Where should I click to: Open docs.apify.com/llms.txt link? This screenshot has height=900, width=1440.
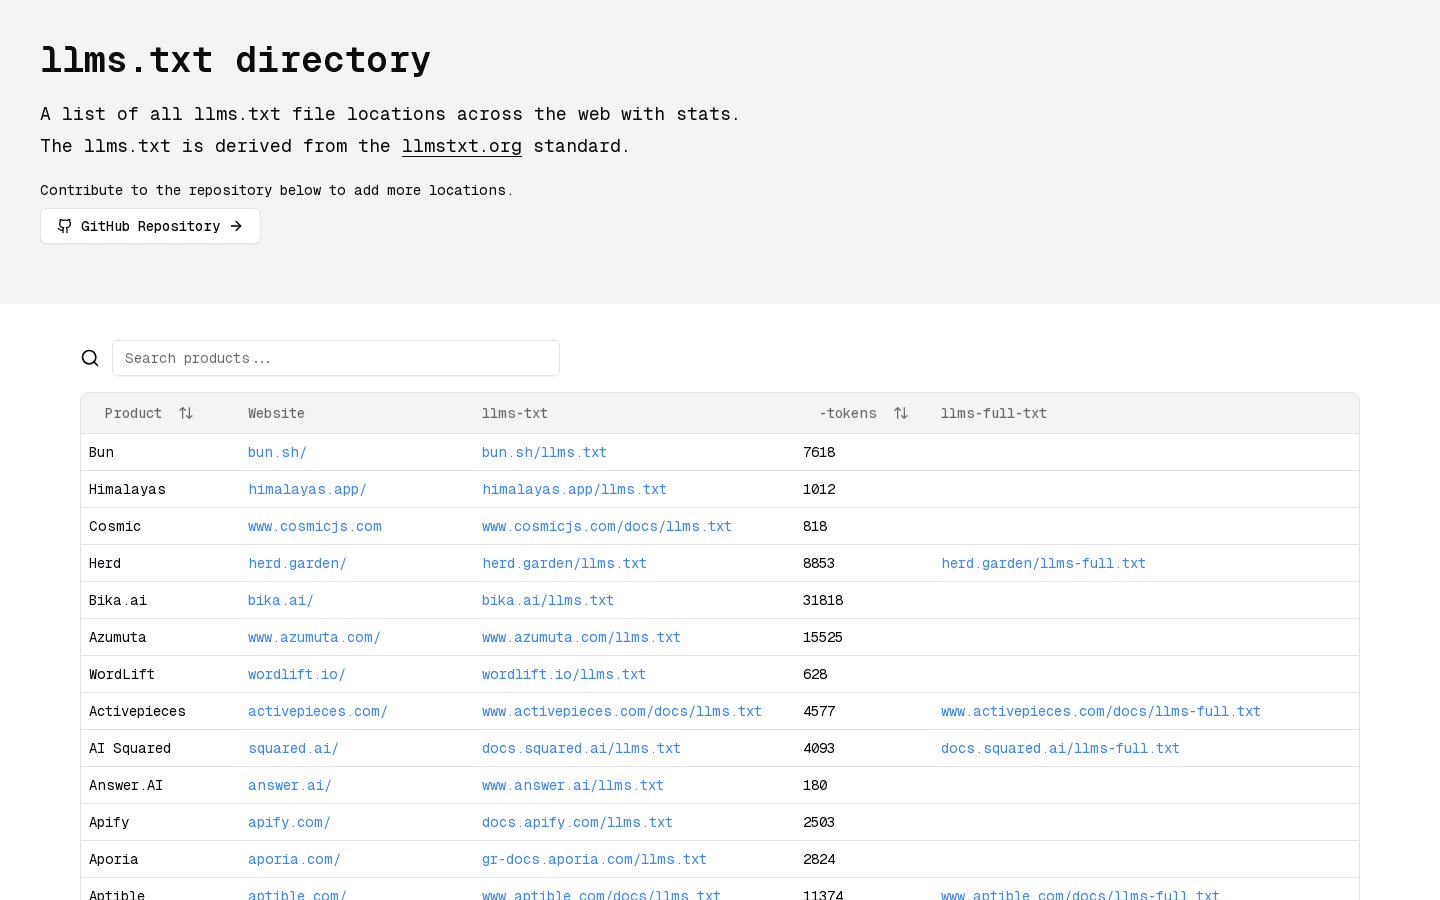click(x=577, y=822)
